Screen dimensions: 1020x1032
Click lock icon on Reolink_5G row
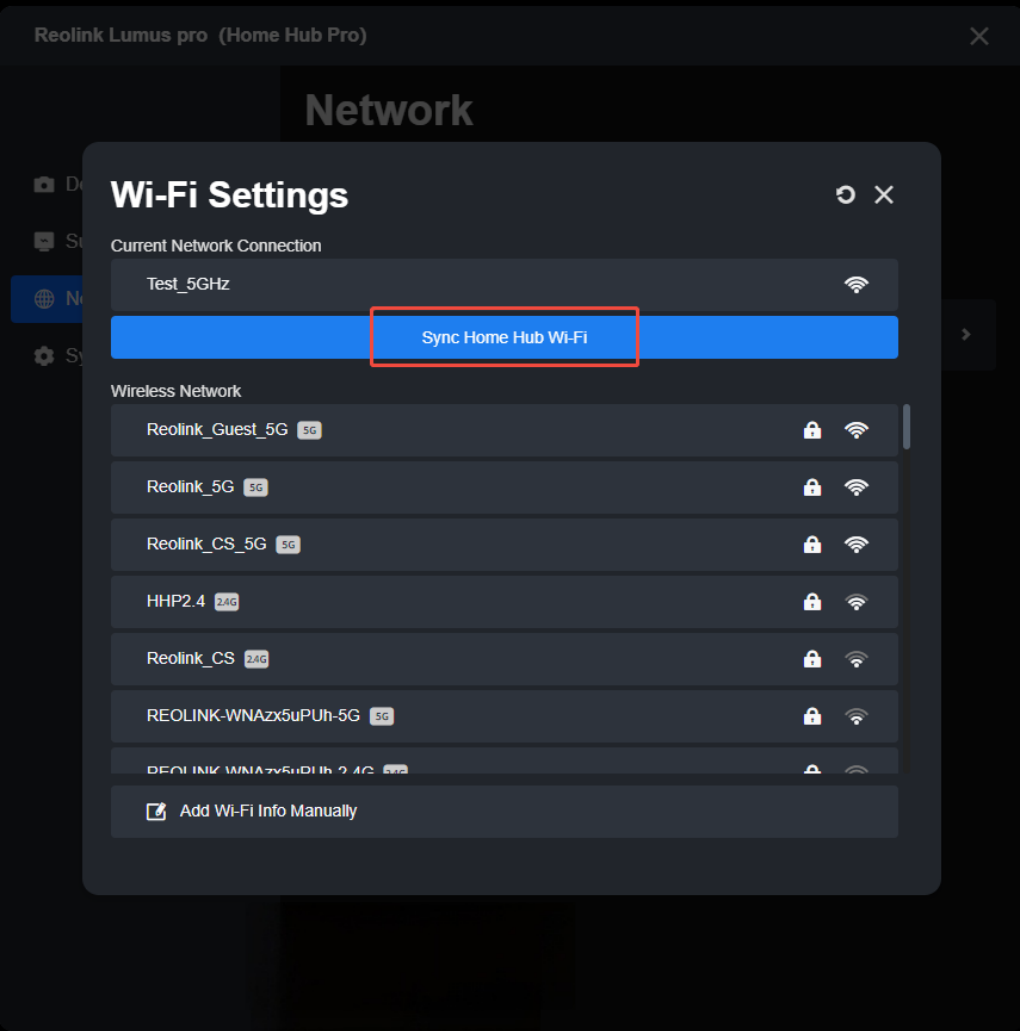813,487
